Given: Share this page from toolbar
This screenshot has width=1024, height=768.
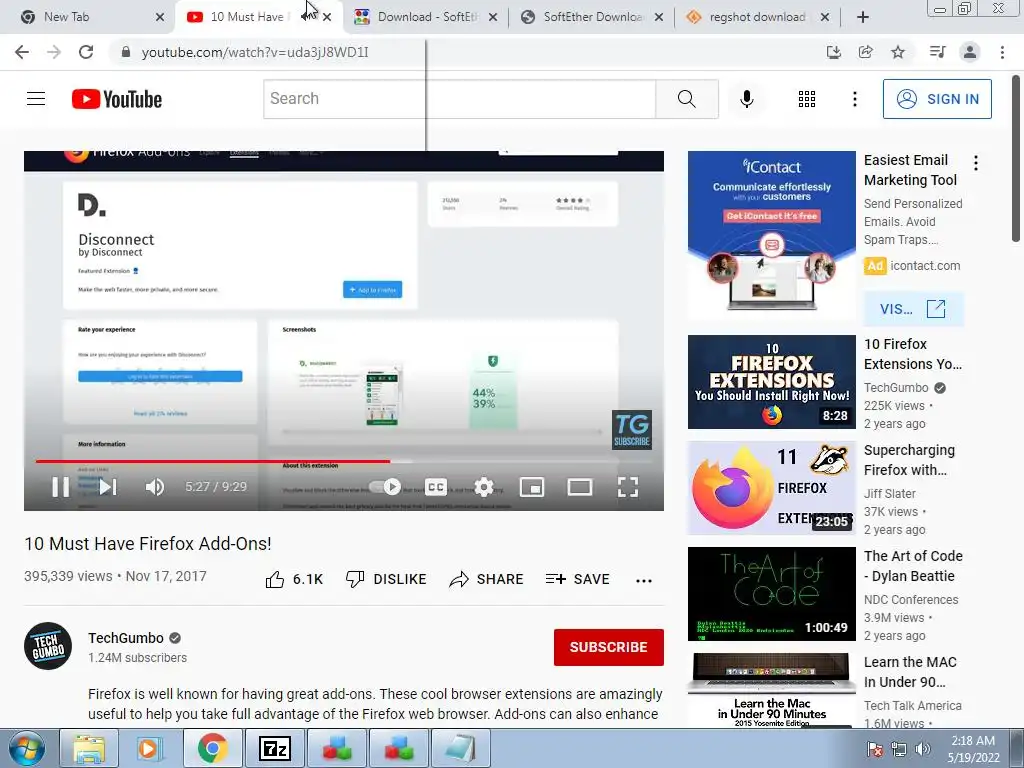Looking at the screenshot, I should pyautogui.click(x=865, y=52).
